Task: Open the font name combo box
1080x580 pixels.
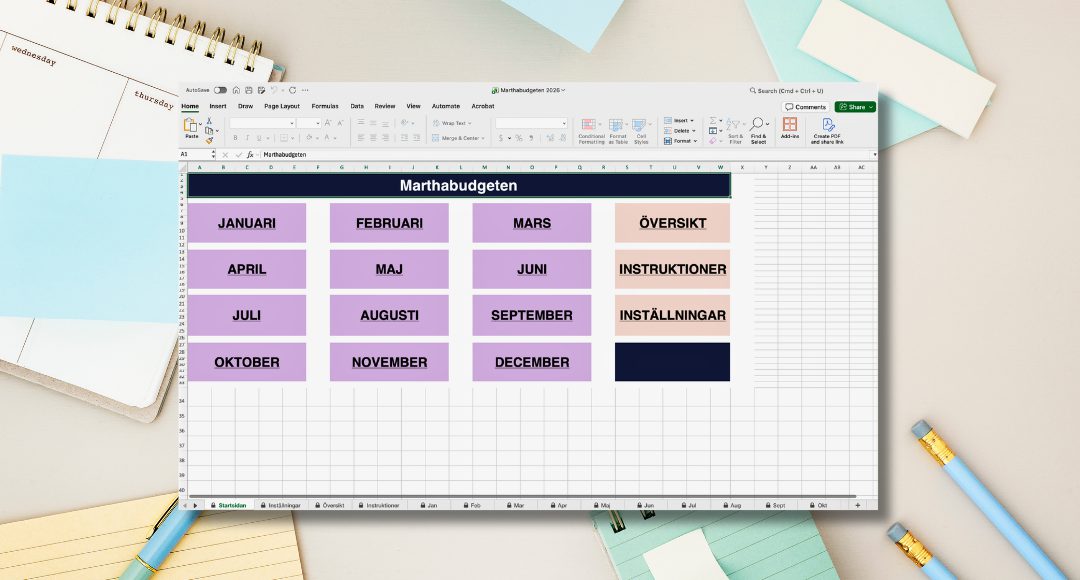Action: pyautogui.click(x=262, y=123)
